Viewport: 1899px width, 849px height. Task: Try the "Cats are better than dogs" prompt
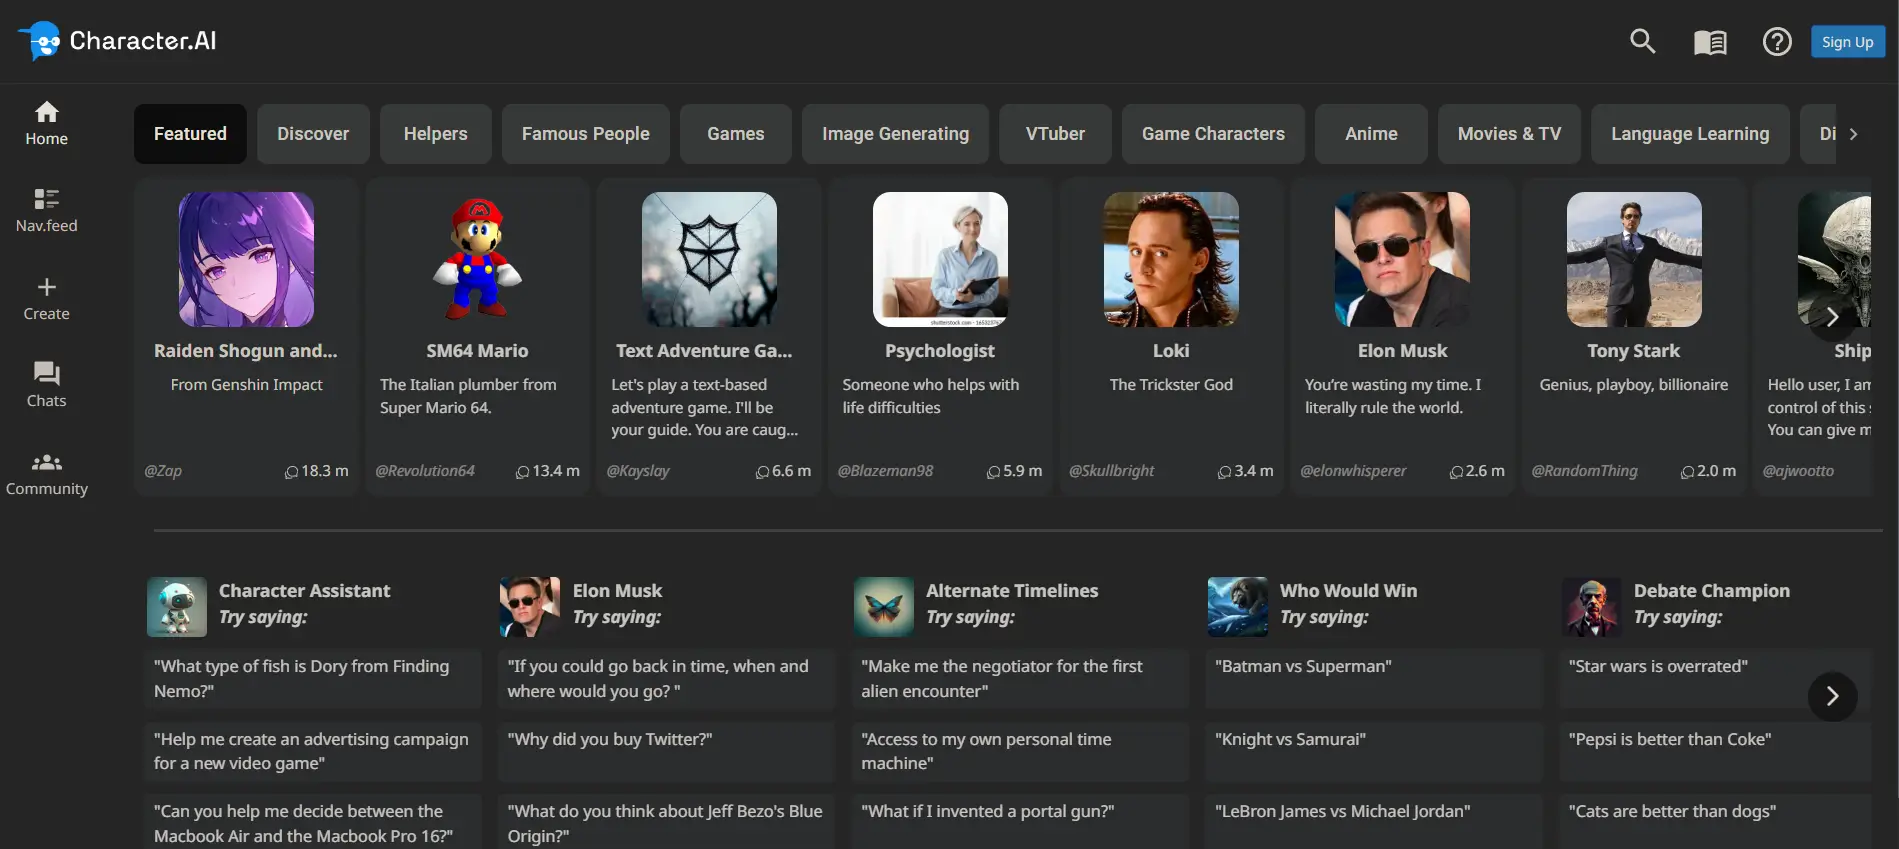tap(1715, 821)
